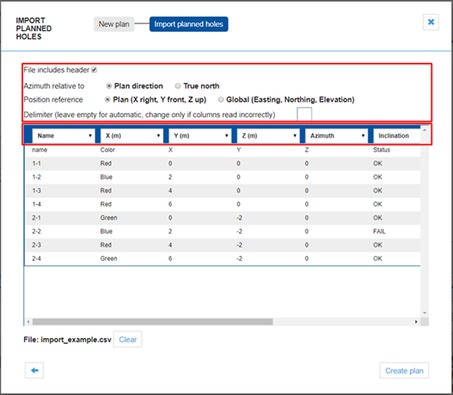
Task: Click the horizontal scrollbar thumb
Action: point(153,322)
